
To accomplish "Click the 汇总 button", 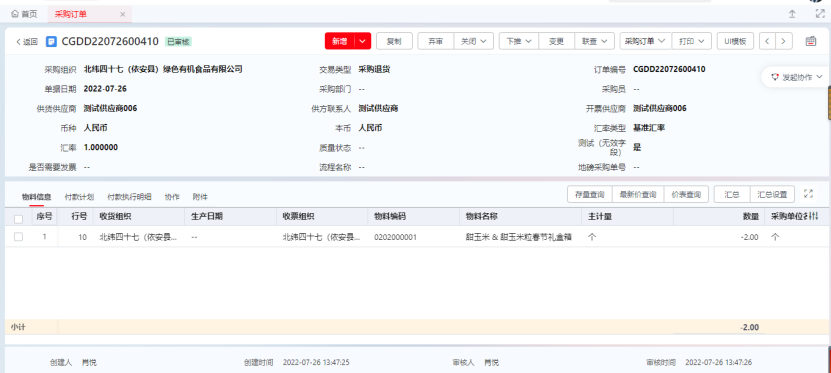I will 732,194.
